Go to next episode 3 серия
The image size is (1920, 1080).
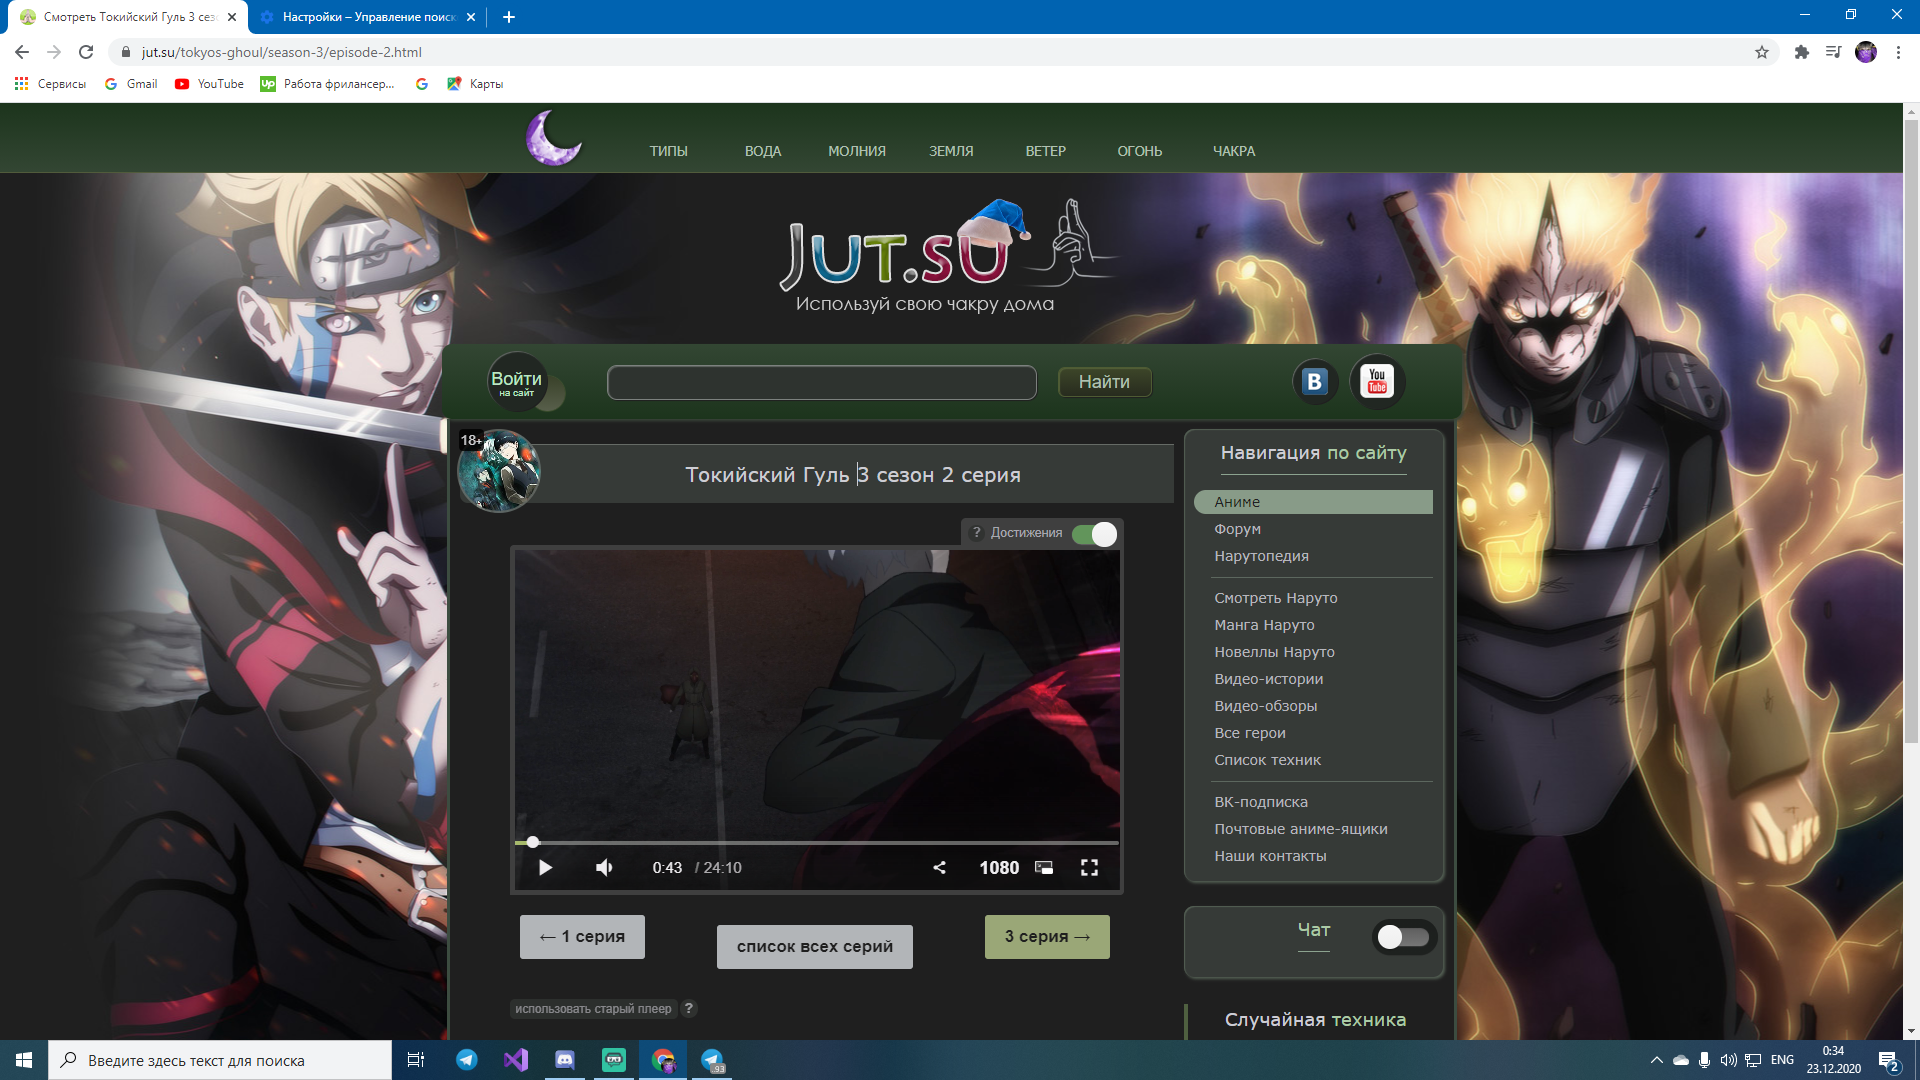point(1046,937)
